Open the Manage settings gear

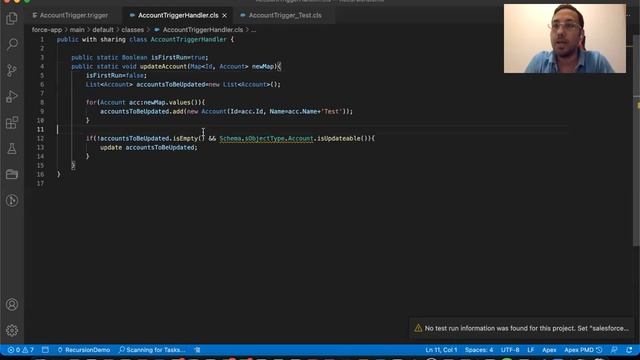(x=12, y=330)
